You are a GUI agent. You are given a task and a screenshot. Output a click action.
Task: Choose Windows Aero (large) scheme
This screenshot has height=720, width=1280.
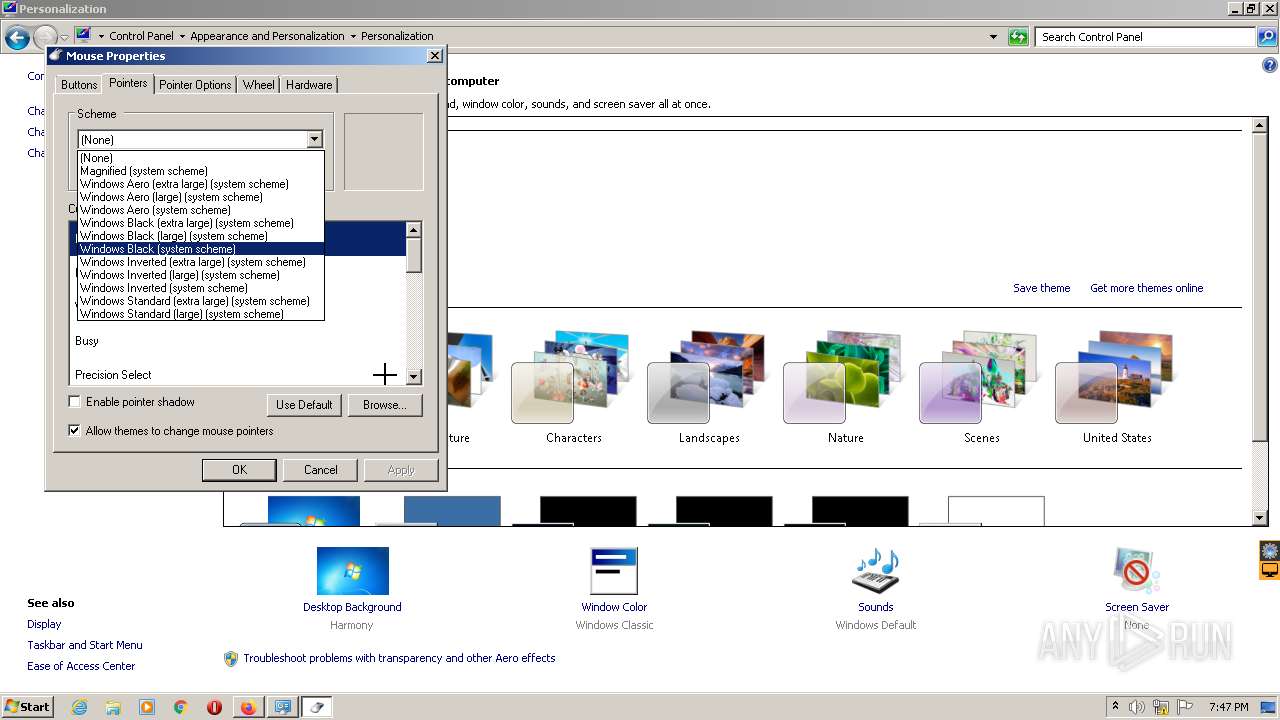(x=201, y=197)
